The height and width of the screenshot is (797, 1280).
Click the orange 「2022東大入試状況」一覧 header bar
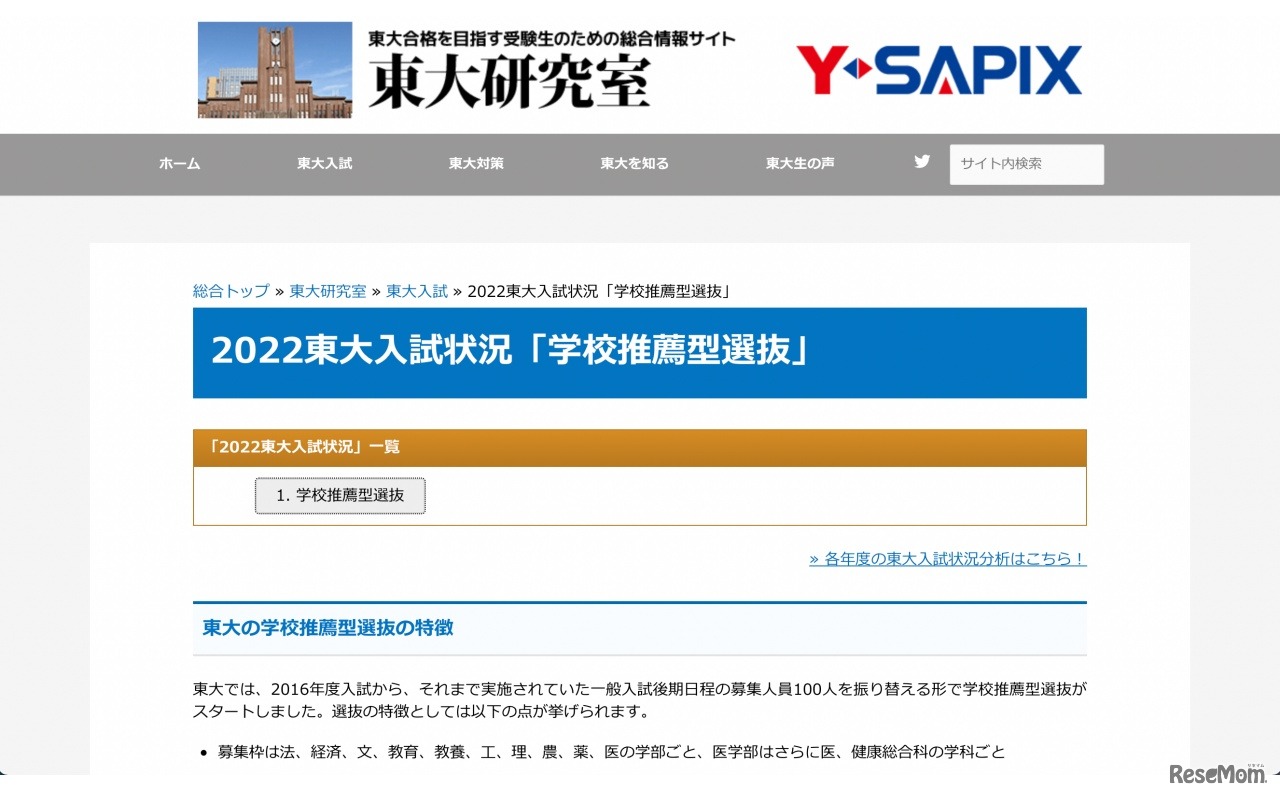click(639, 447)
